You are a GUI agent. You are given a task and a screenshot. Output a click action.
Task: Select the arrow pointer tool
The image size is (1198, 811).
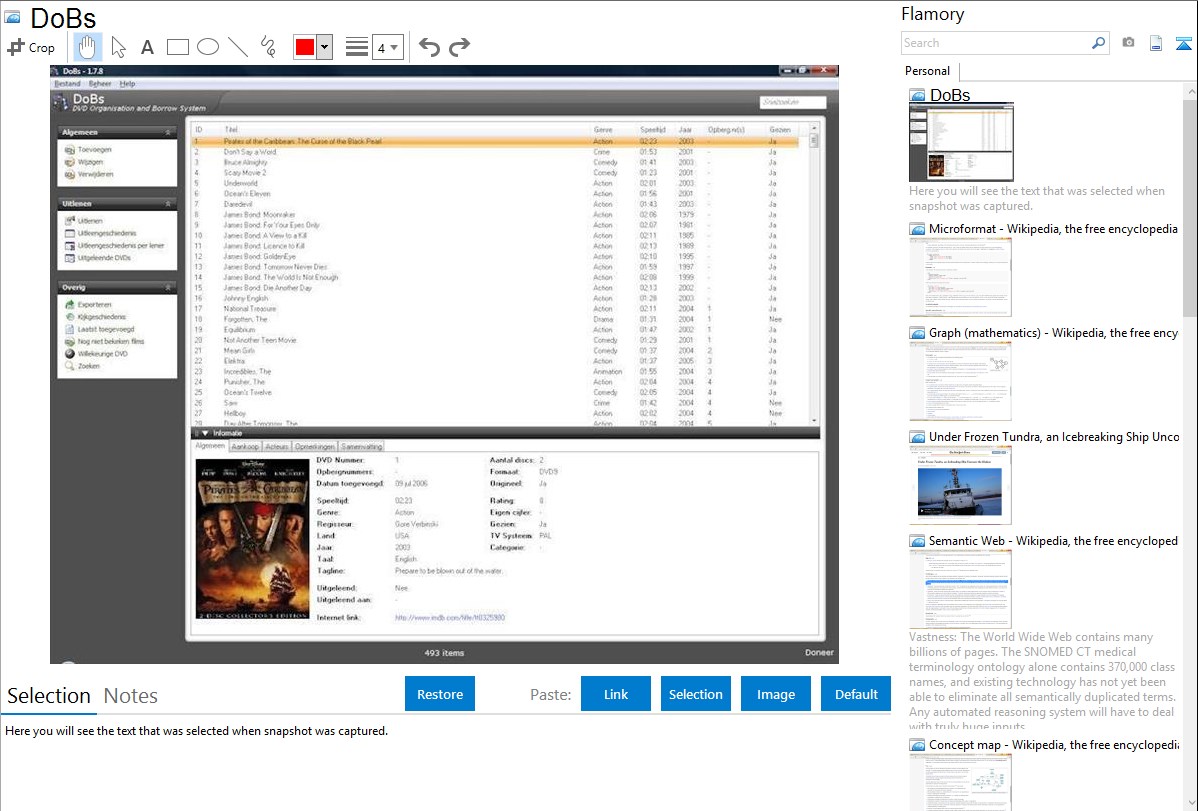pos(118,47)
